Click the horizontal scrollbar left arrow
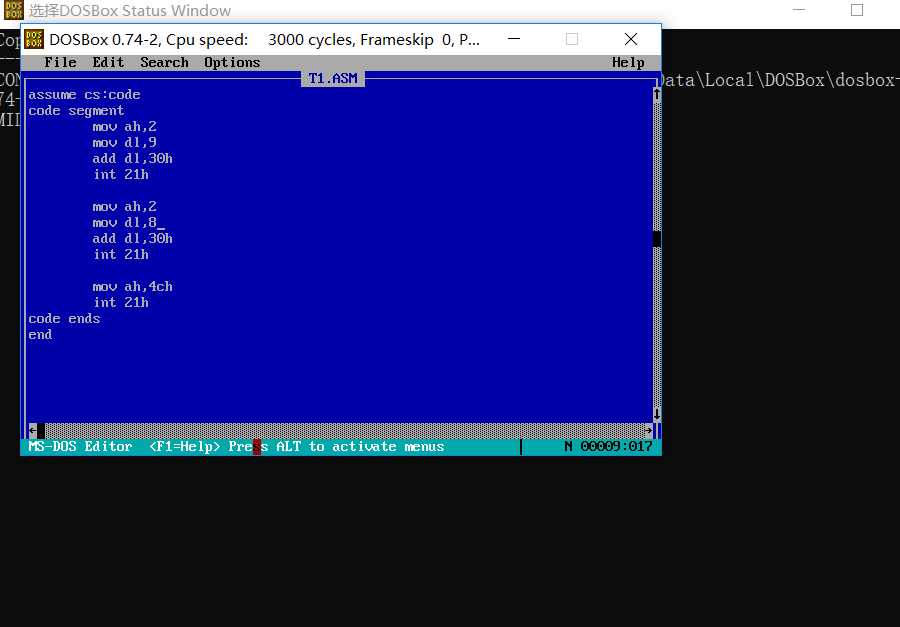This screenshot has height=627, width=900. tap(32, 430)
